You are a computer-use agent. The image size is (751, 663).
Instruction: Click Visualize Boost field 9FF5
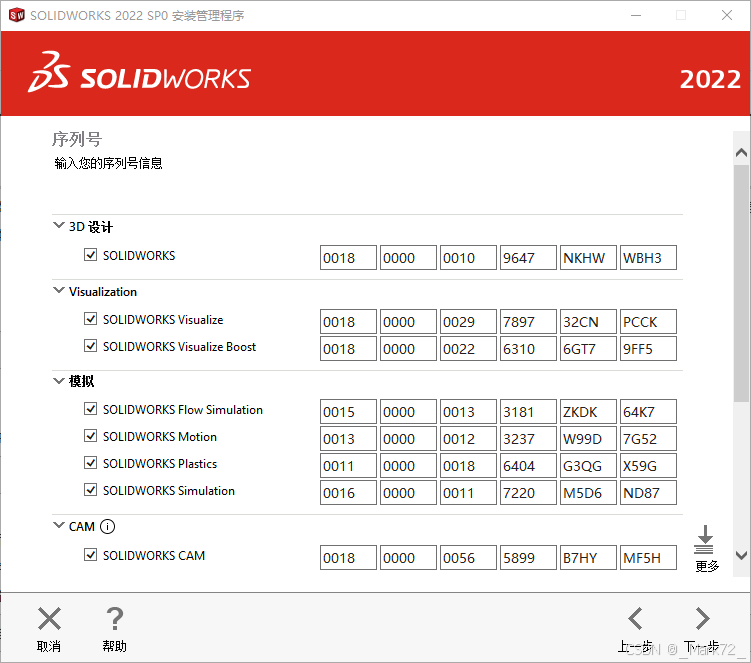648,348
